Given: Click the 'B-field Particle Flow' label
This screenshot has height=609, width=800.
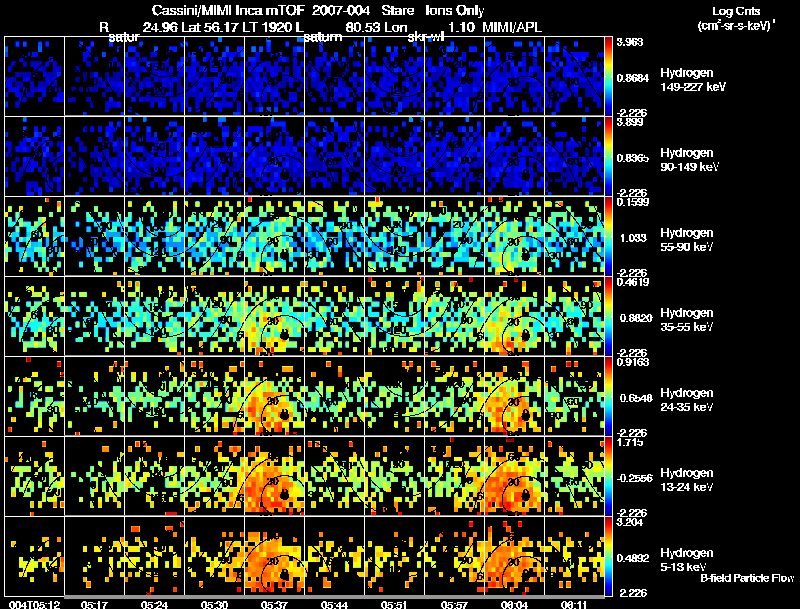Looking at the screenshot, I should [x=747, y=578].
